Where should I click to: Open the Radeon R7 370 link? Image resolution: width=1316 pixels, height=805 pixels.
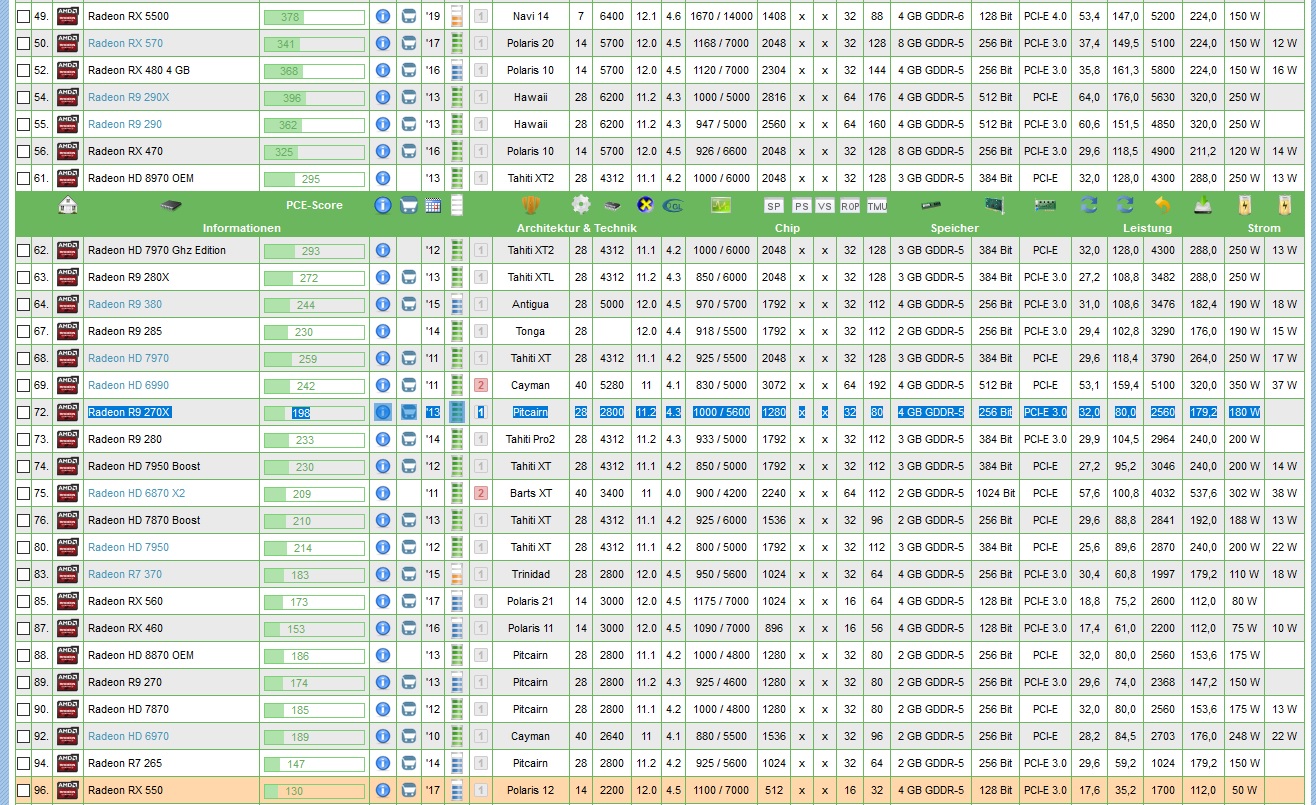pyautogui.click(x=124, y=574)
